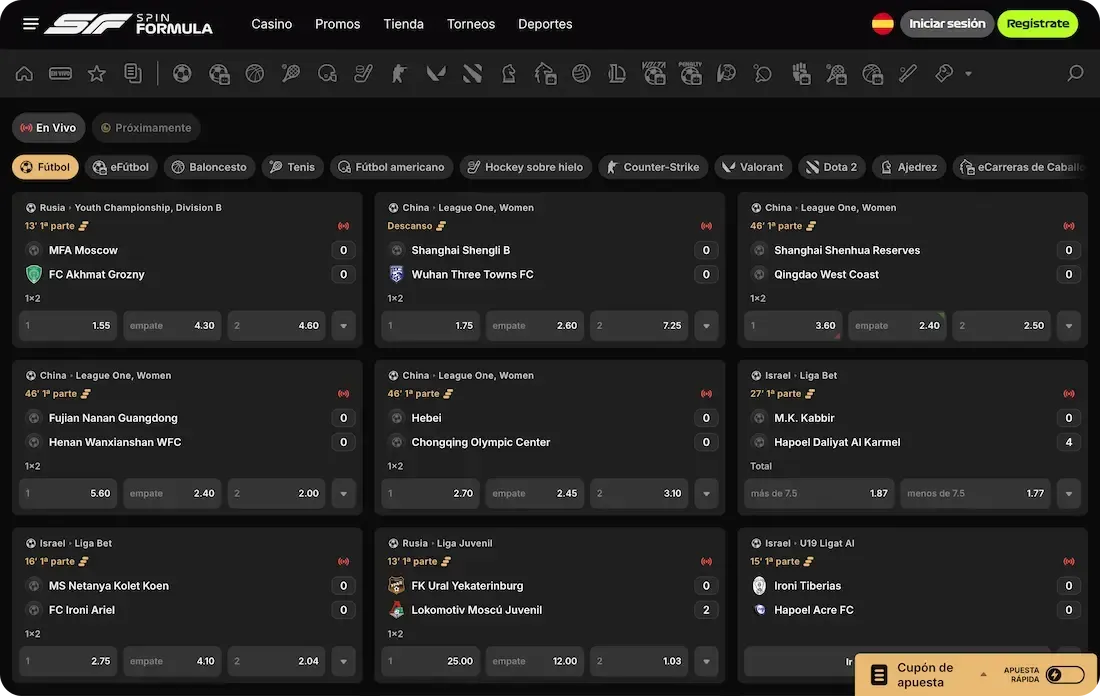Click the Spin Formula logo
The height and width of the screenshot is (696, 1100).
(x=128, y=24)
